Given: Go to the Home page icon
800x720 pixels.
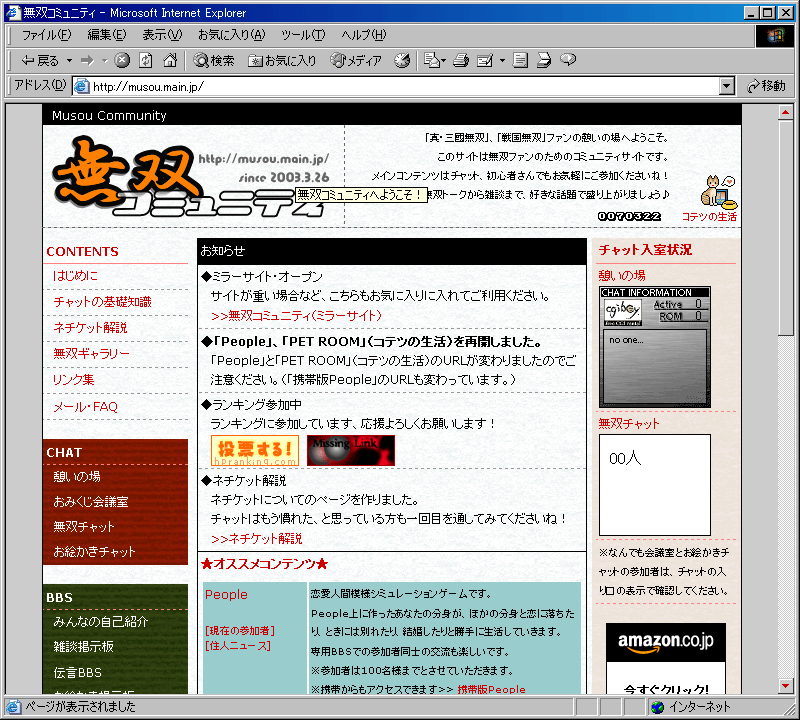Looking at the screenshot, I should (170, 60).
